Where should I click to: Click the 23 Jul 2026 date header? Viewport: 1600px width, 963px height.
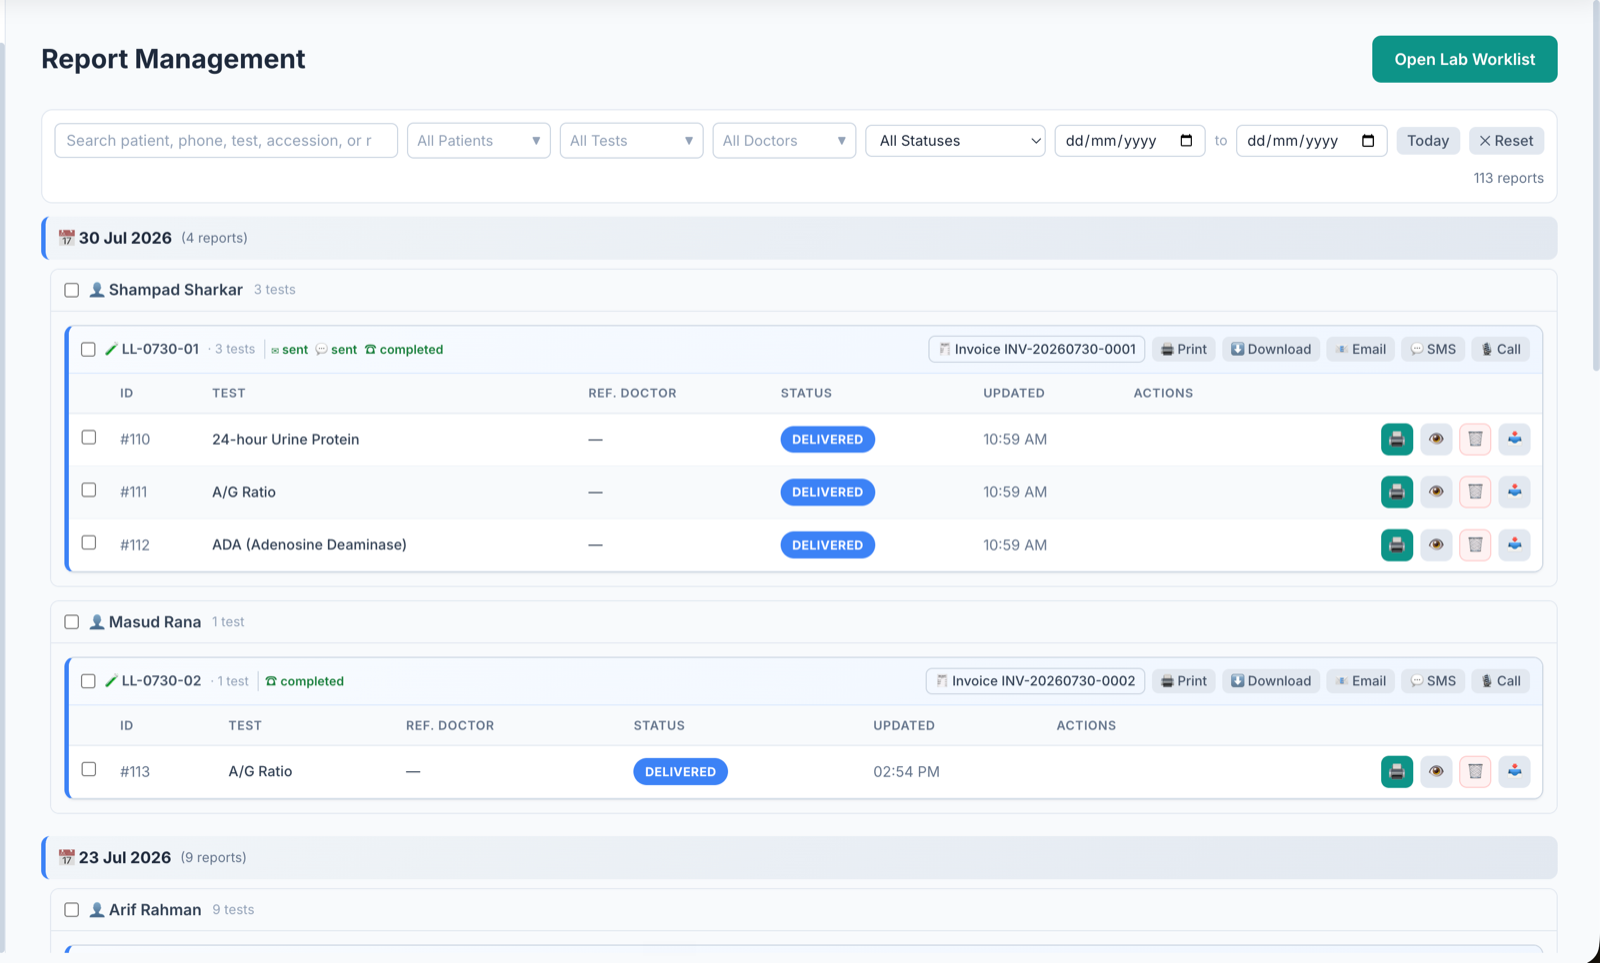click(x=800, y=858)
